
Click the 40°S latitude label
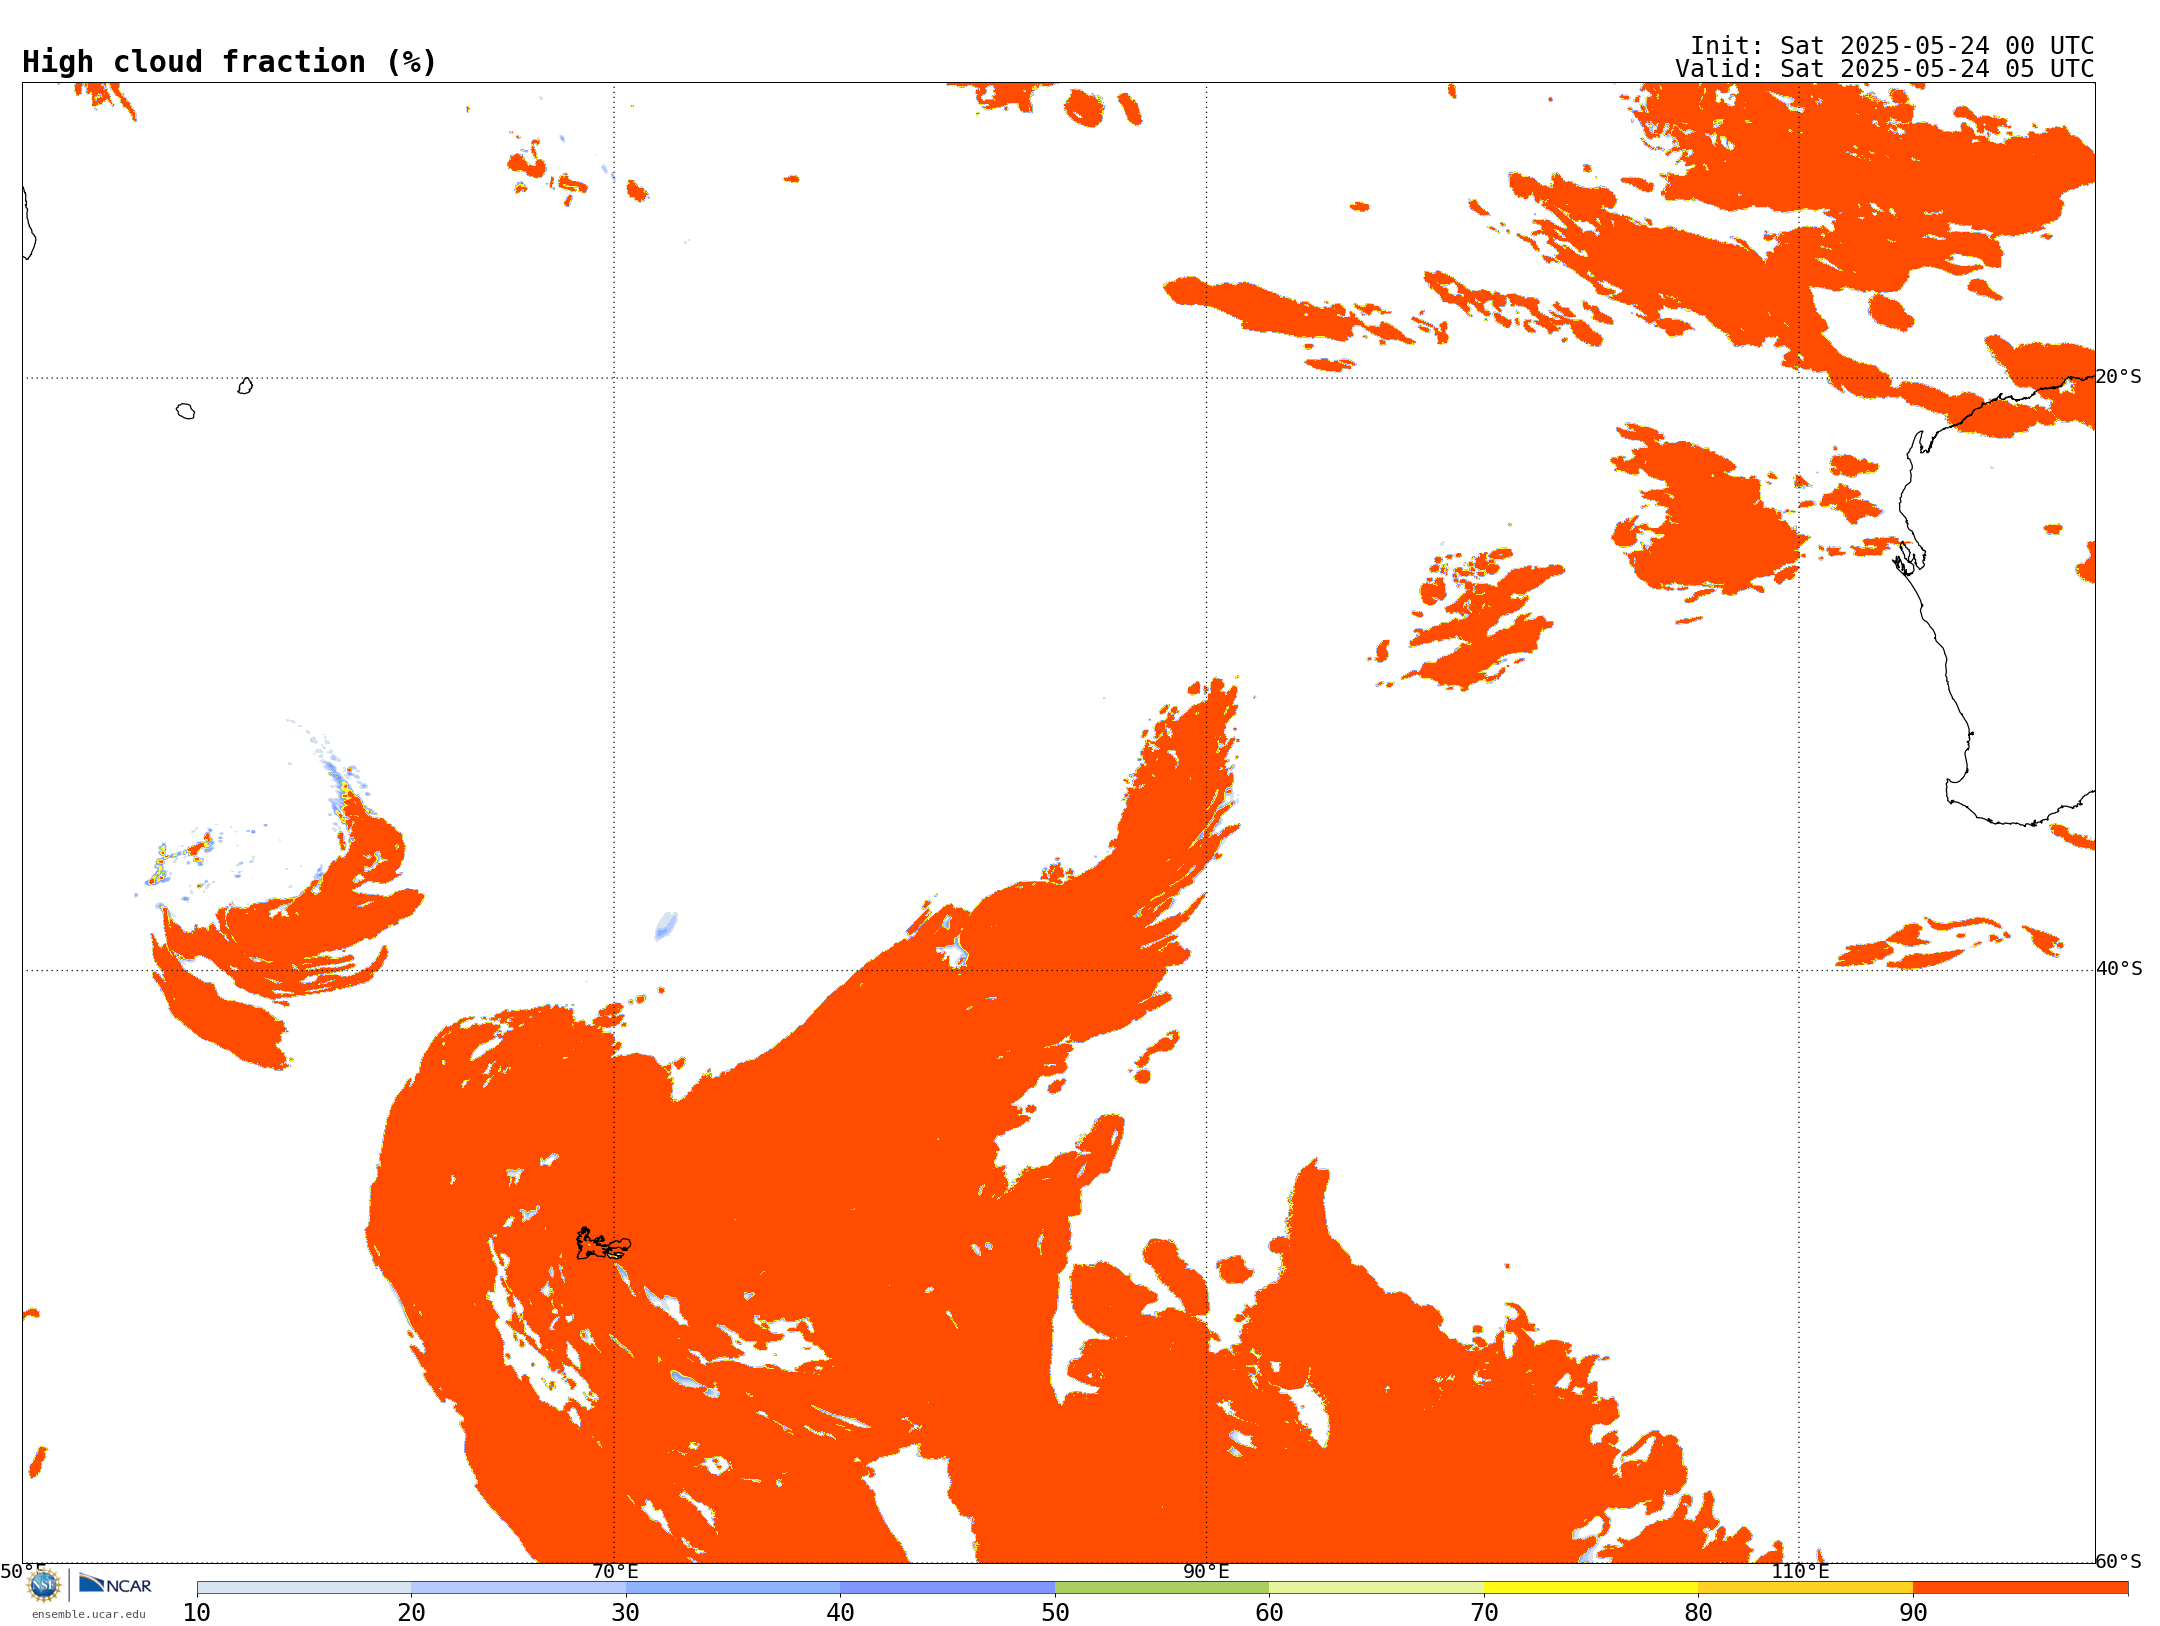(x=2119, y=969)
